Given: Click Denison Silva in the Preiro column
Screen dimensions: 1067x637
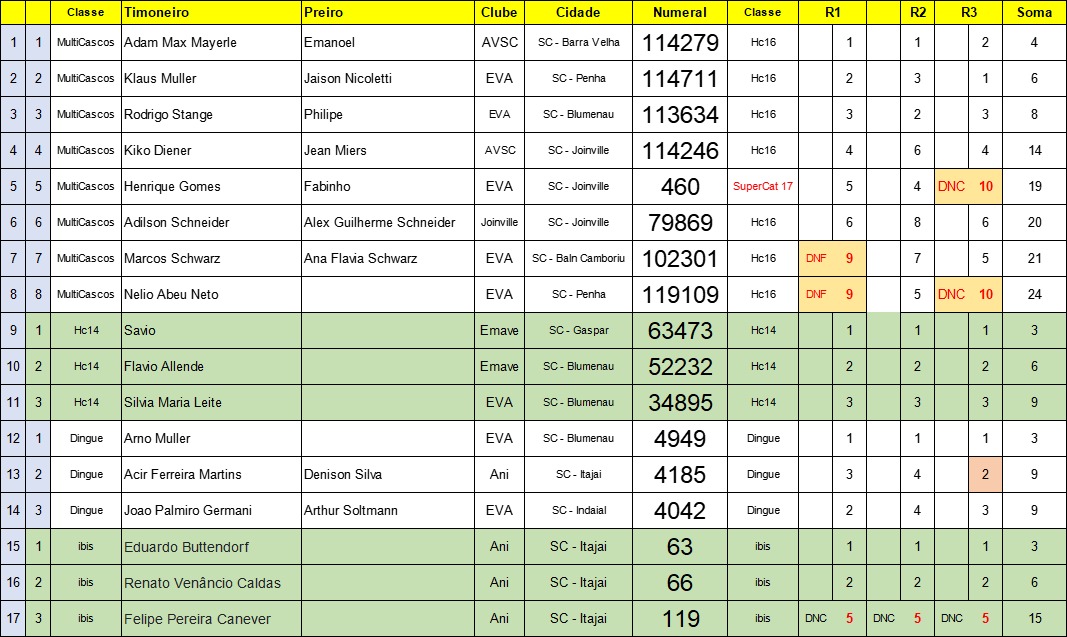Looking at the screenshot, I should pos(387,475).
